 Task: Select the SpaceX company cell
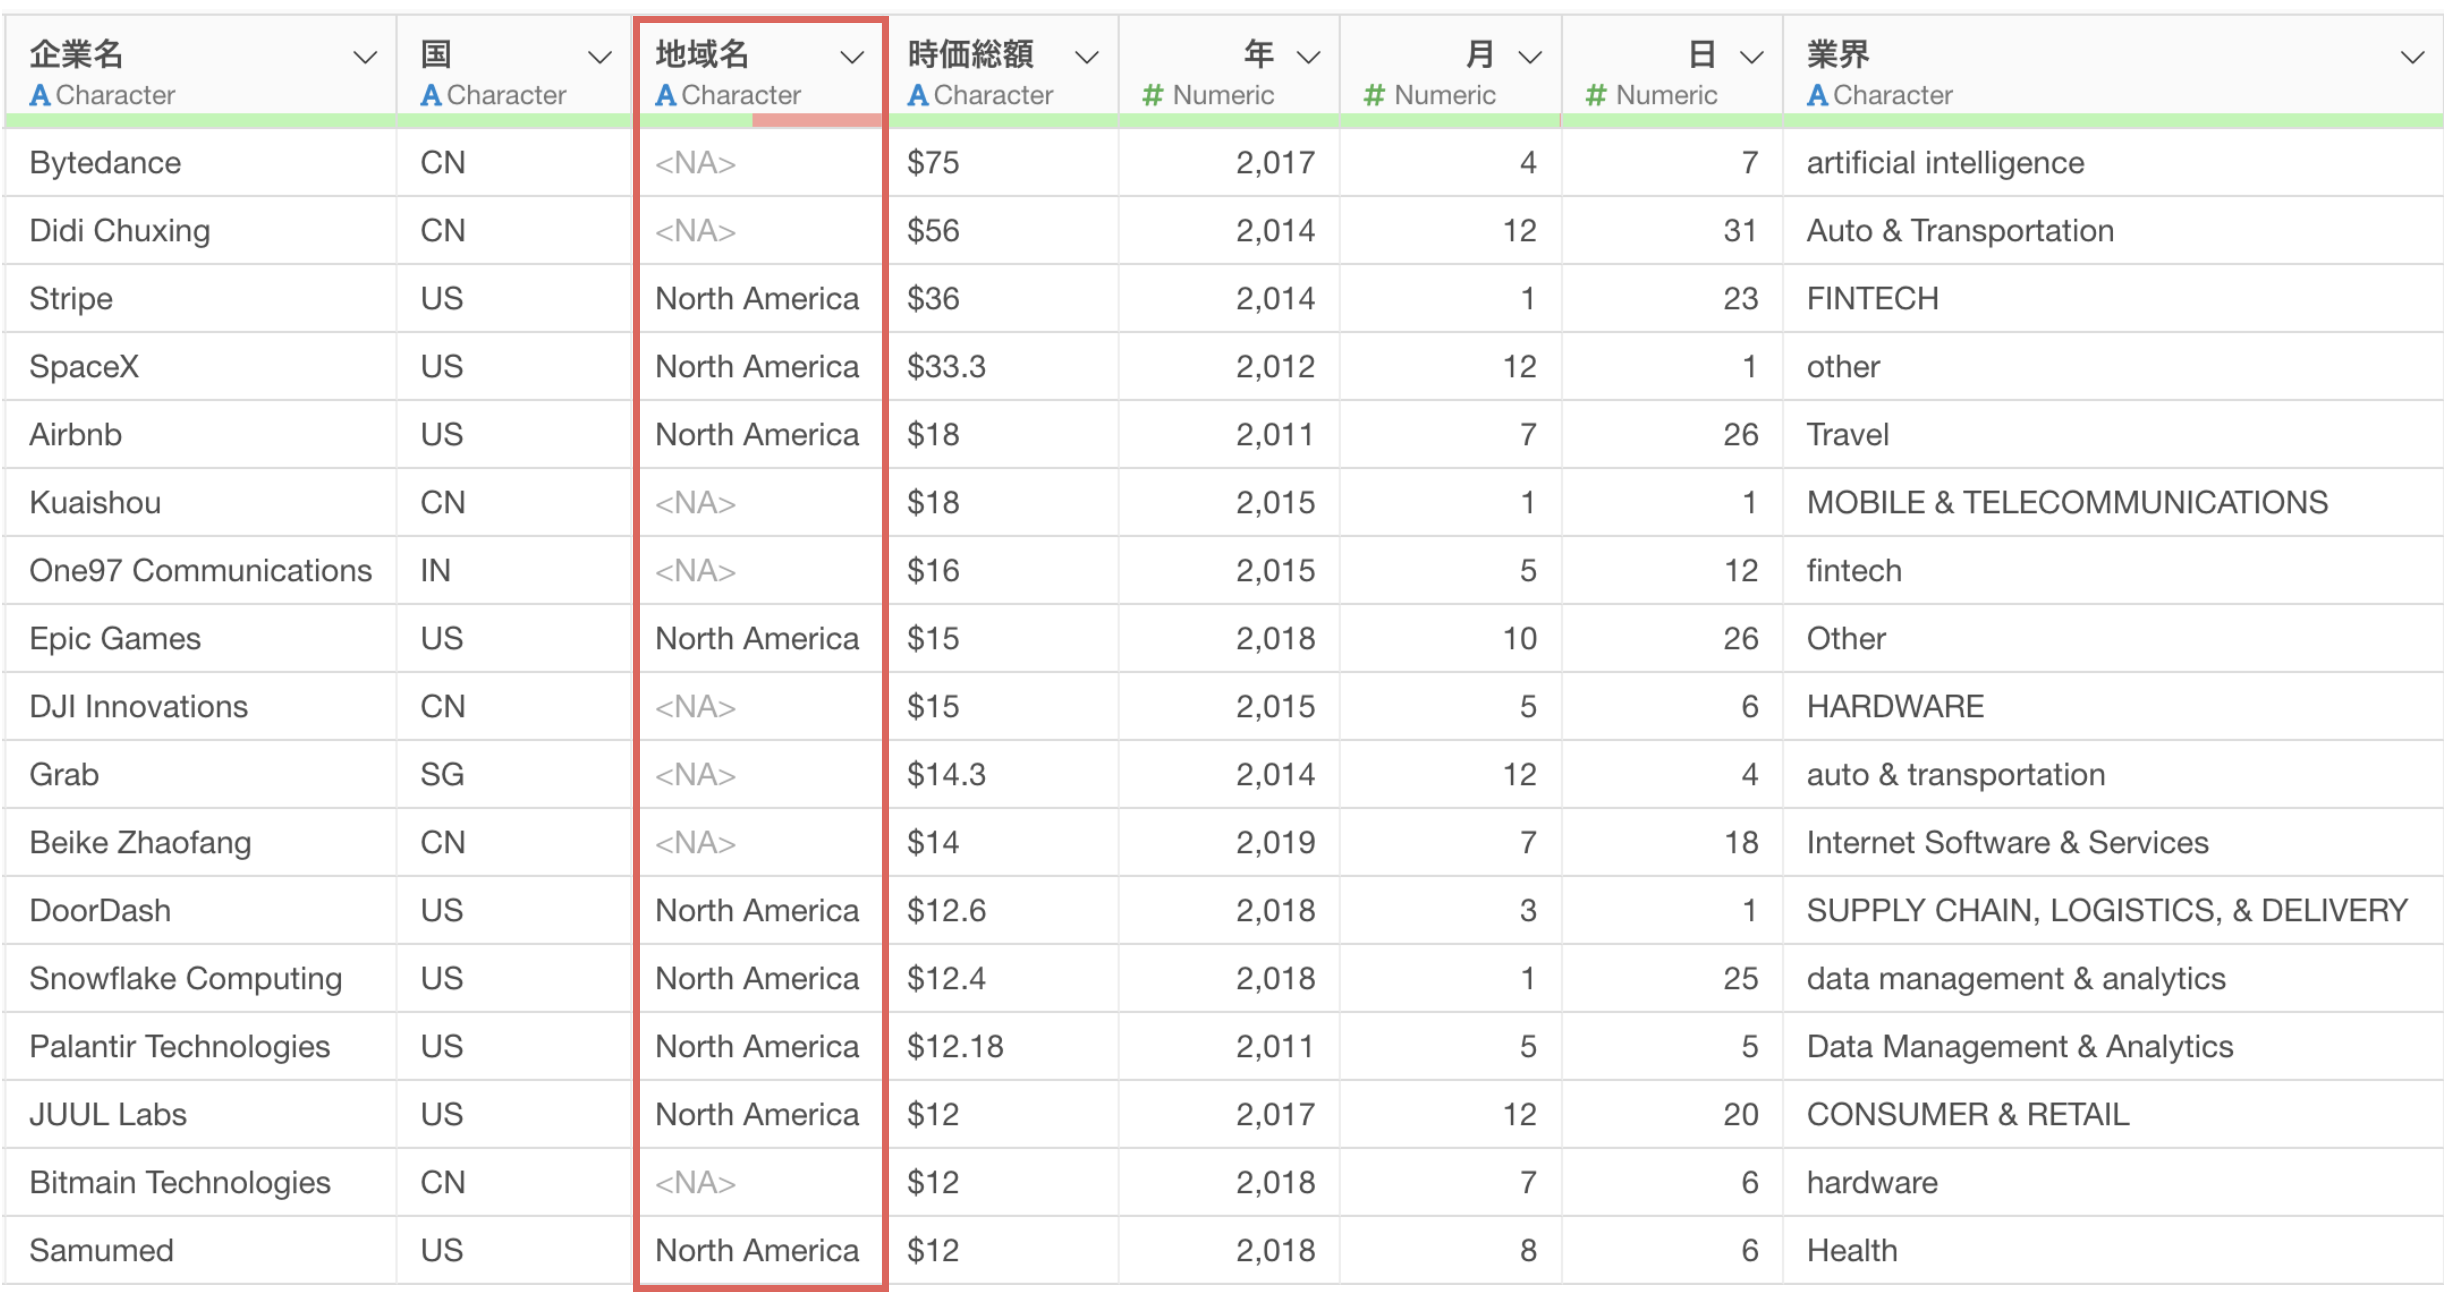point(200,366)
